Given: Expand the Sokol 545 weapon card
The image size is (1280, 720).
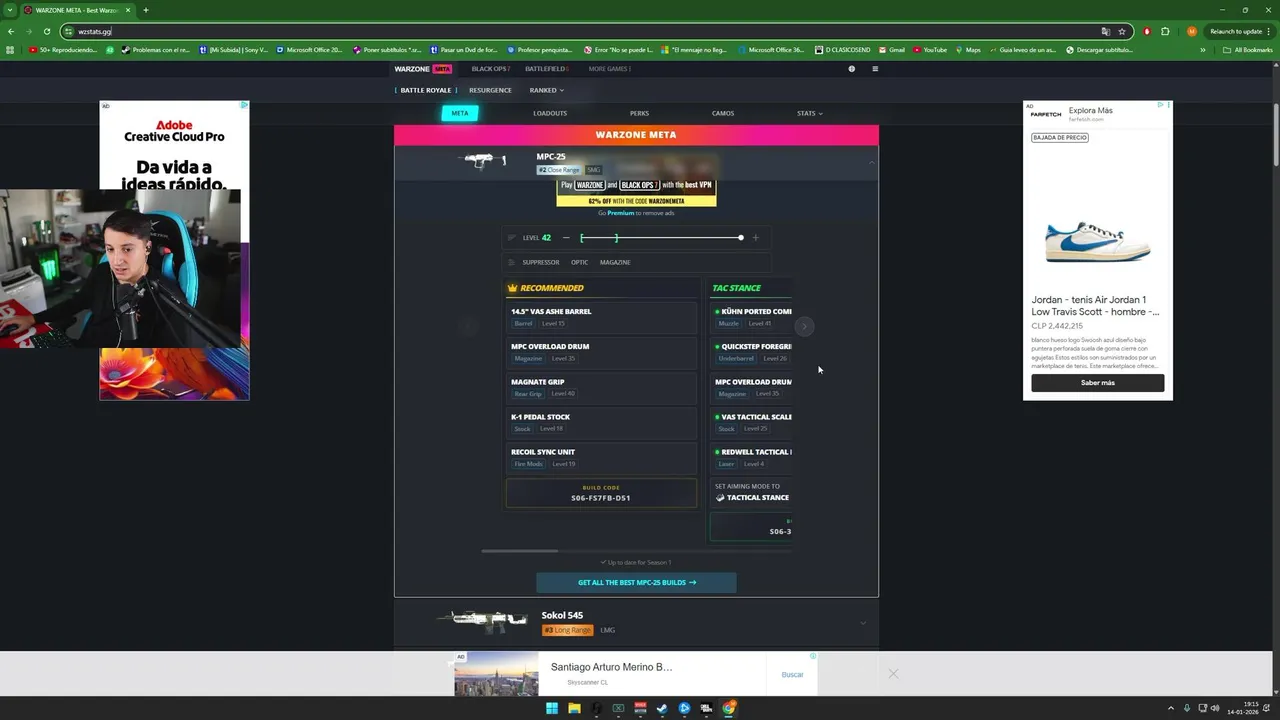Looking at the screenshot, I should 863,623.
